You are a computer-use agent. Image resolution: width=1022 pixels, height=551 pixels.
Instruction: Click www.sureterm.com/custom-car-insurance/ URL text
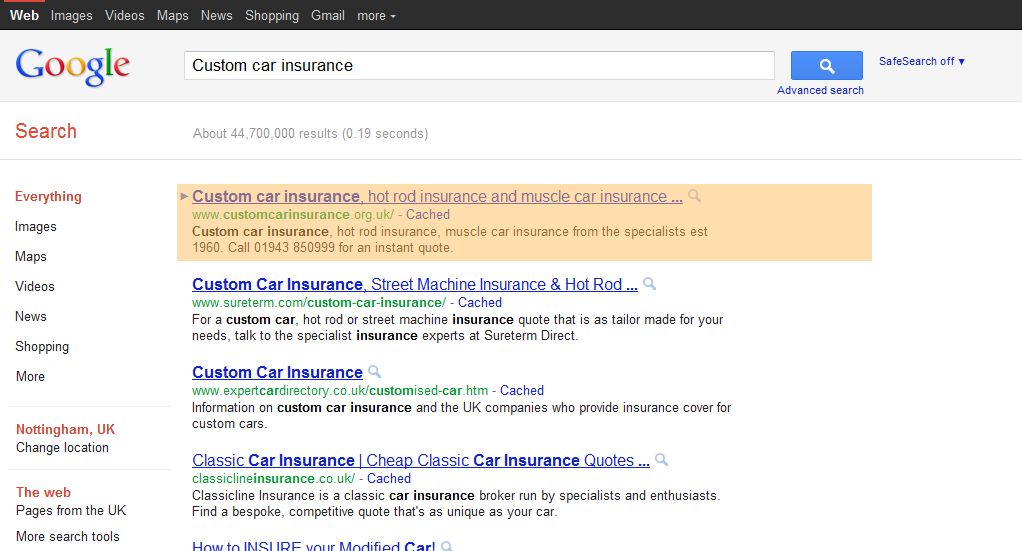pos(319,303)
